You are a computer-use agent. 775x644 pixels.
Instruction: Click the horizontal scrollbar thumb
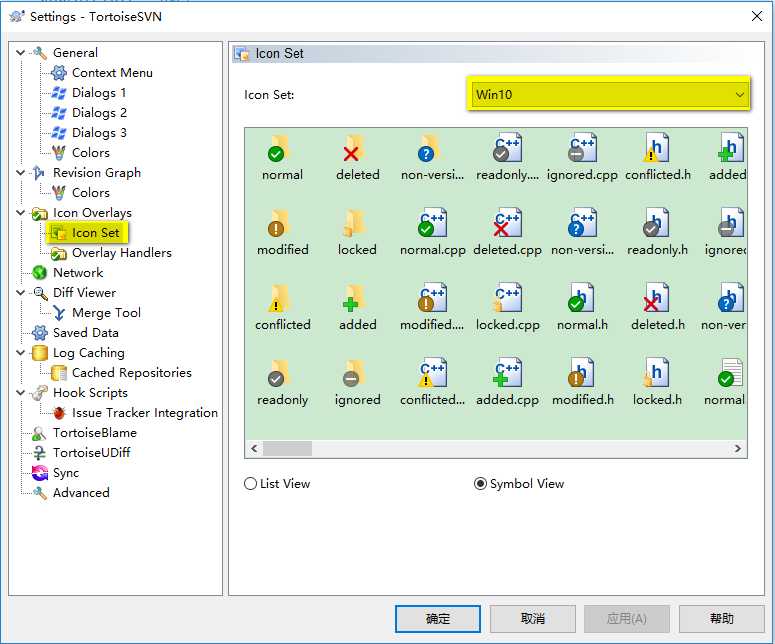tap(287, 449)
